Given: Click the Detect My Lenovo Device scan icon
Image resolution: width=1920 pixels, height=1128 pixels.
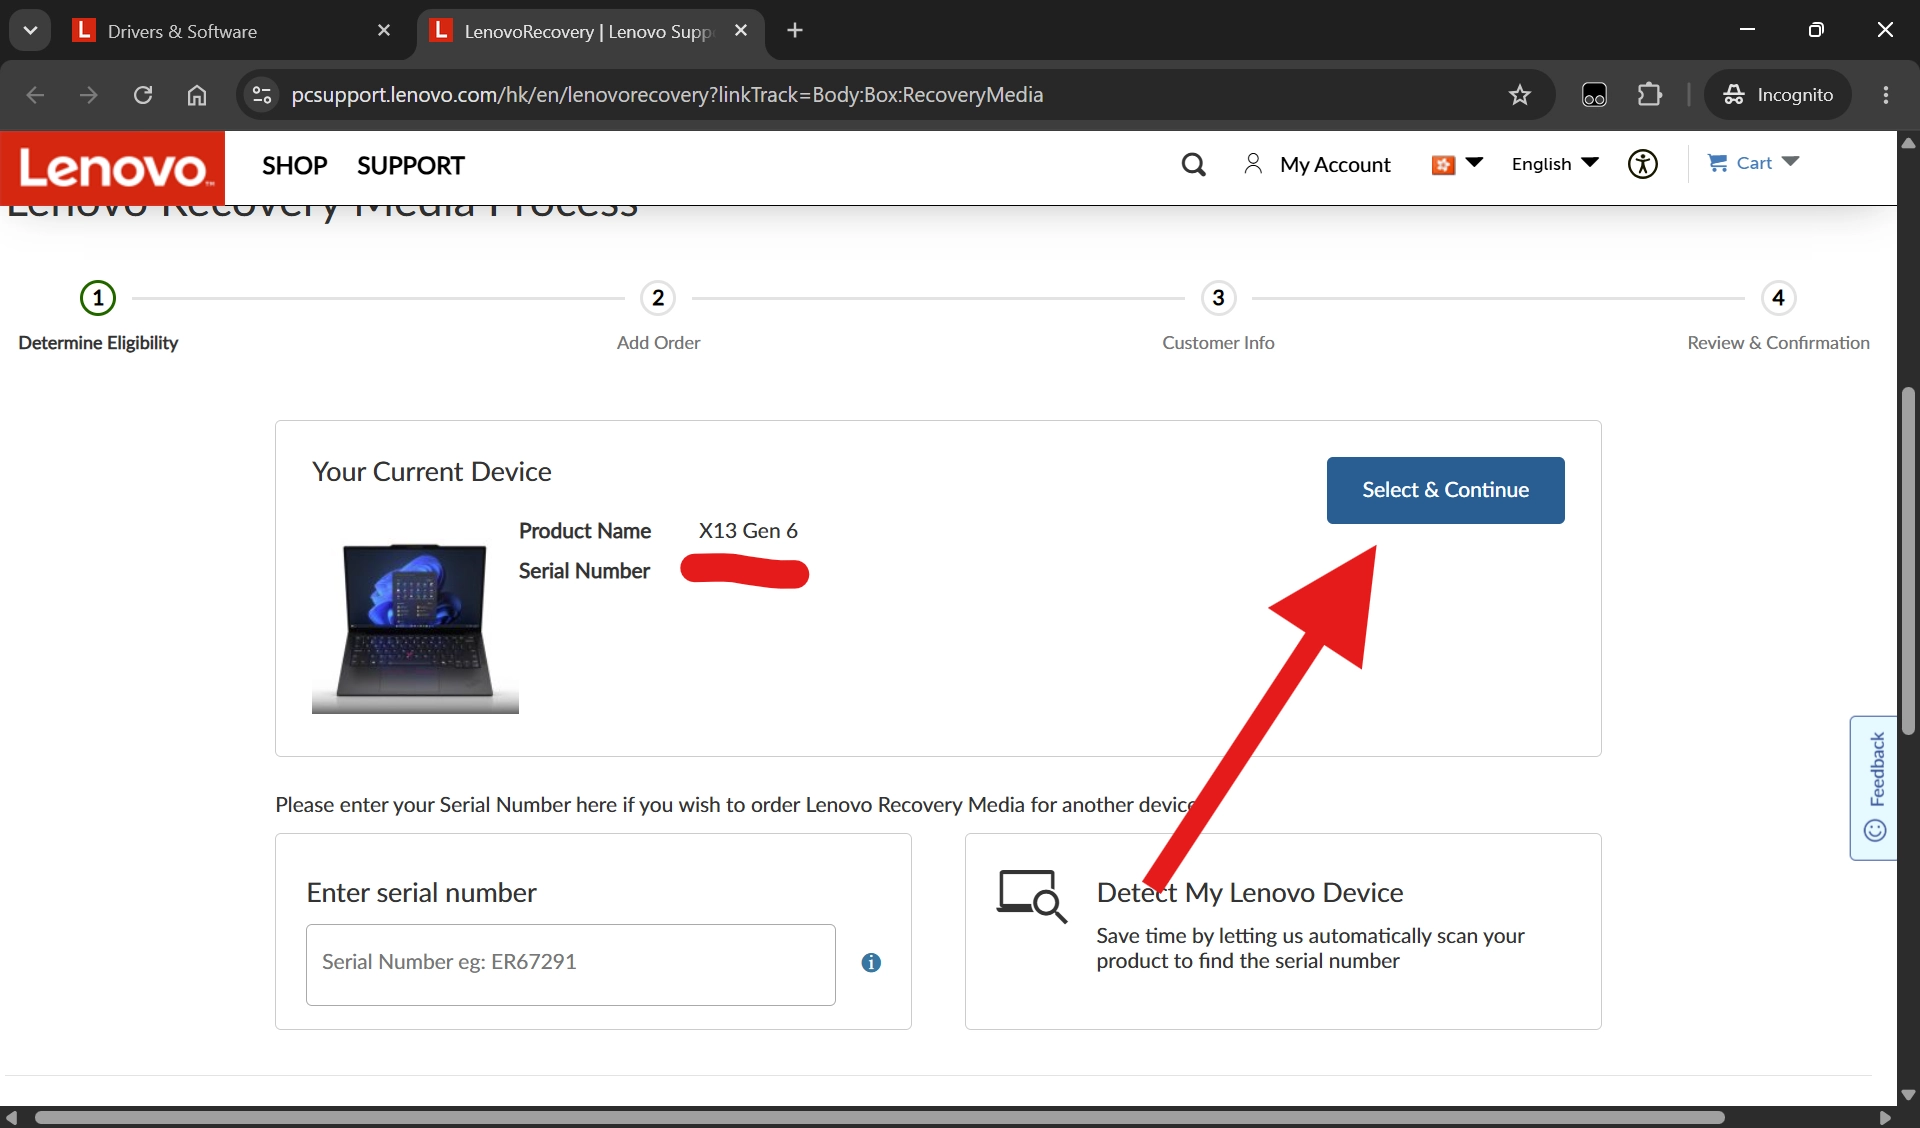Looking at the screenshot, I should 1031,896.
